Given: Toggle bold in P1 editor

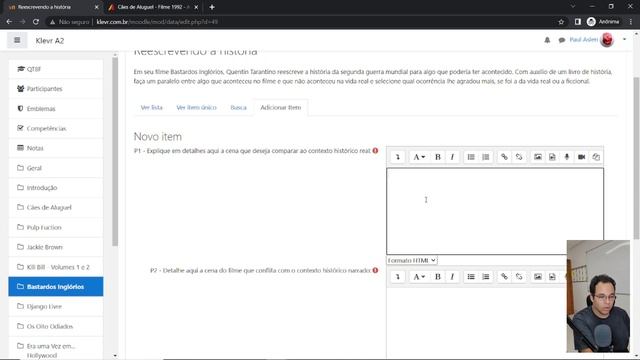Looking at the screenshot, I should coord(438,157).
